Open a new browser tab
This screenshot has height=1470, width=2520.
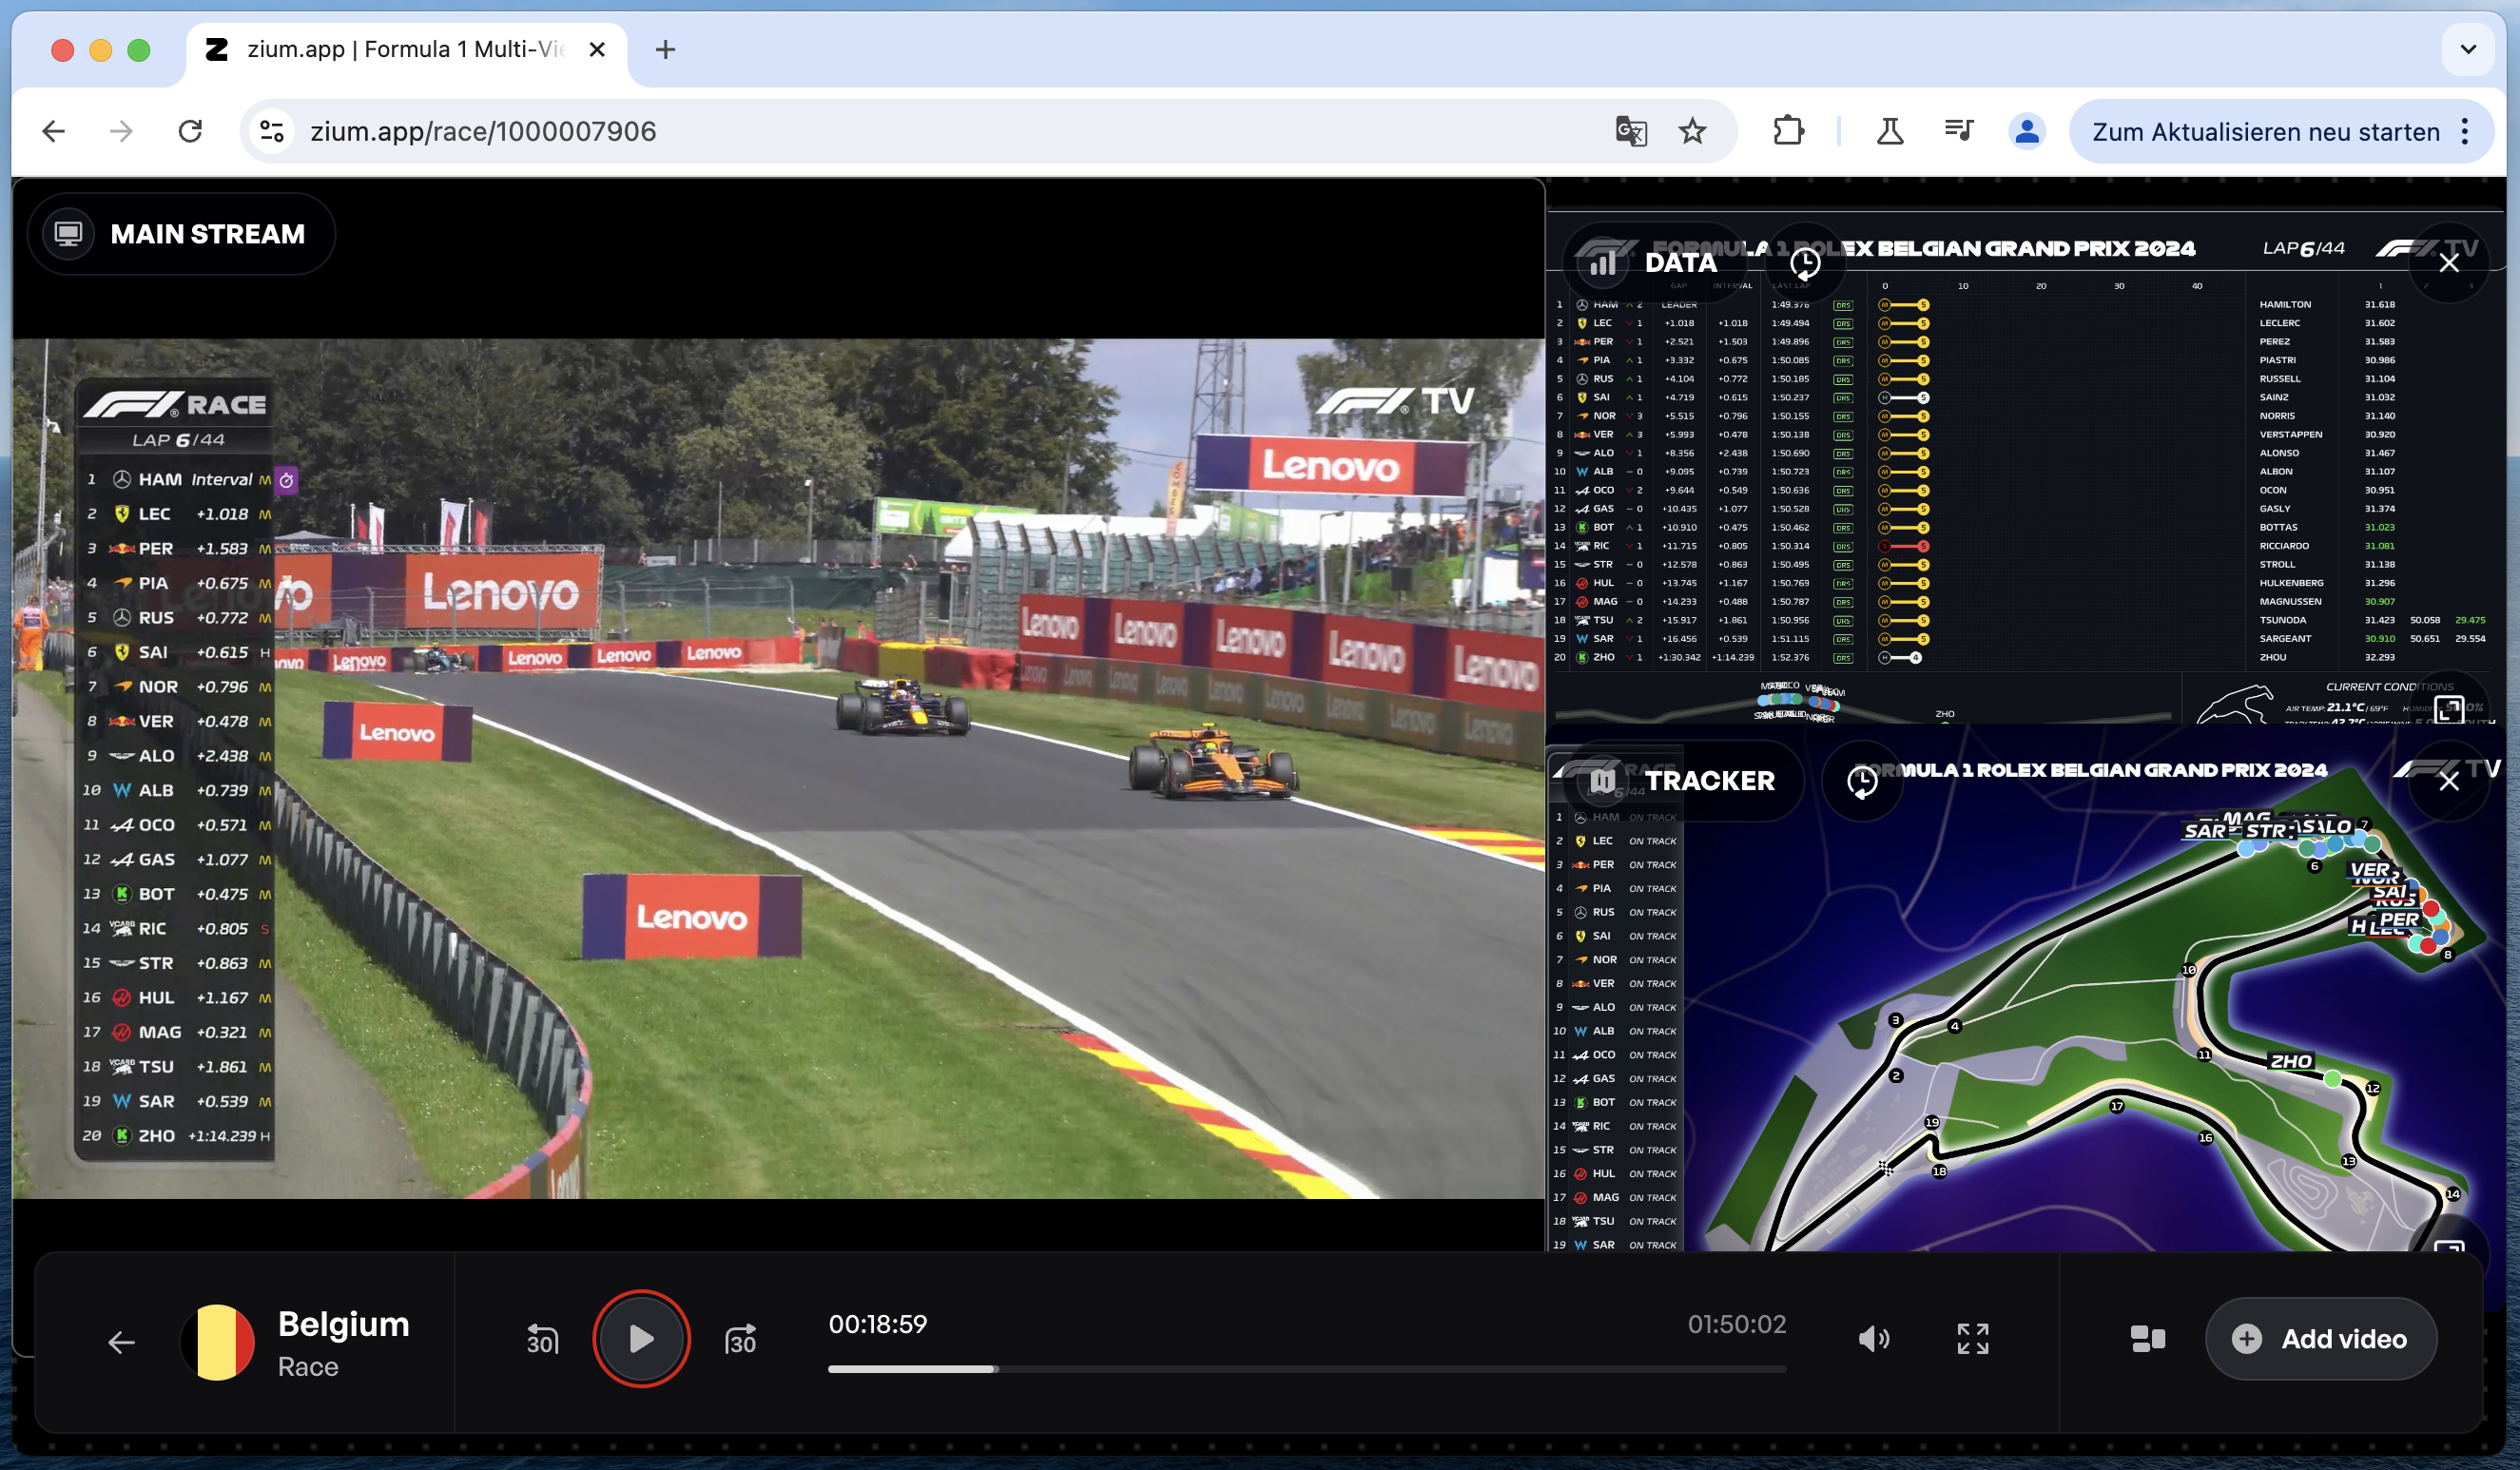click(665, 49)
